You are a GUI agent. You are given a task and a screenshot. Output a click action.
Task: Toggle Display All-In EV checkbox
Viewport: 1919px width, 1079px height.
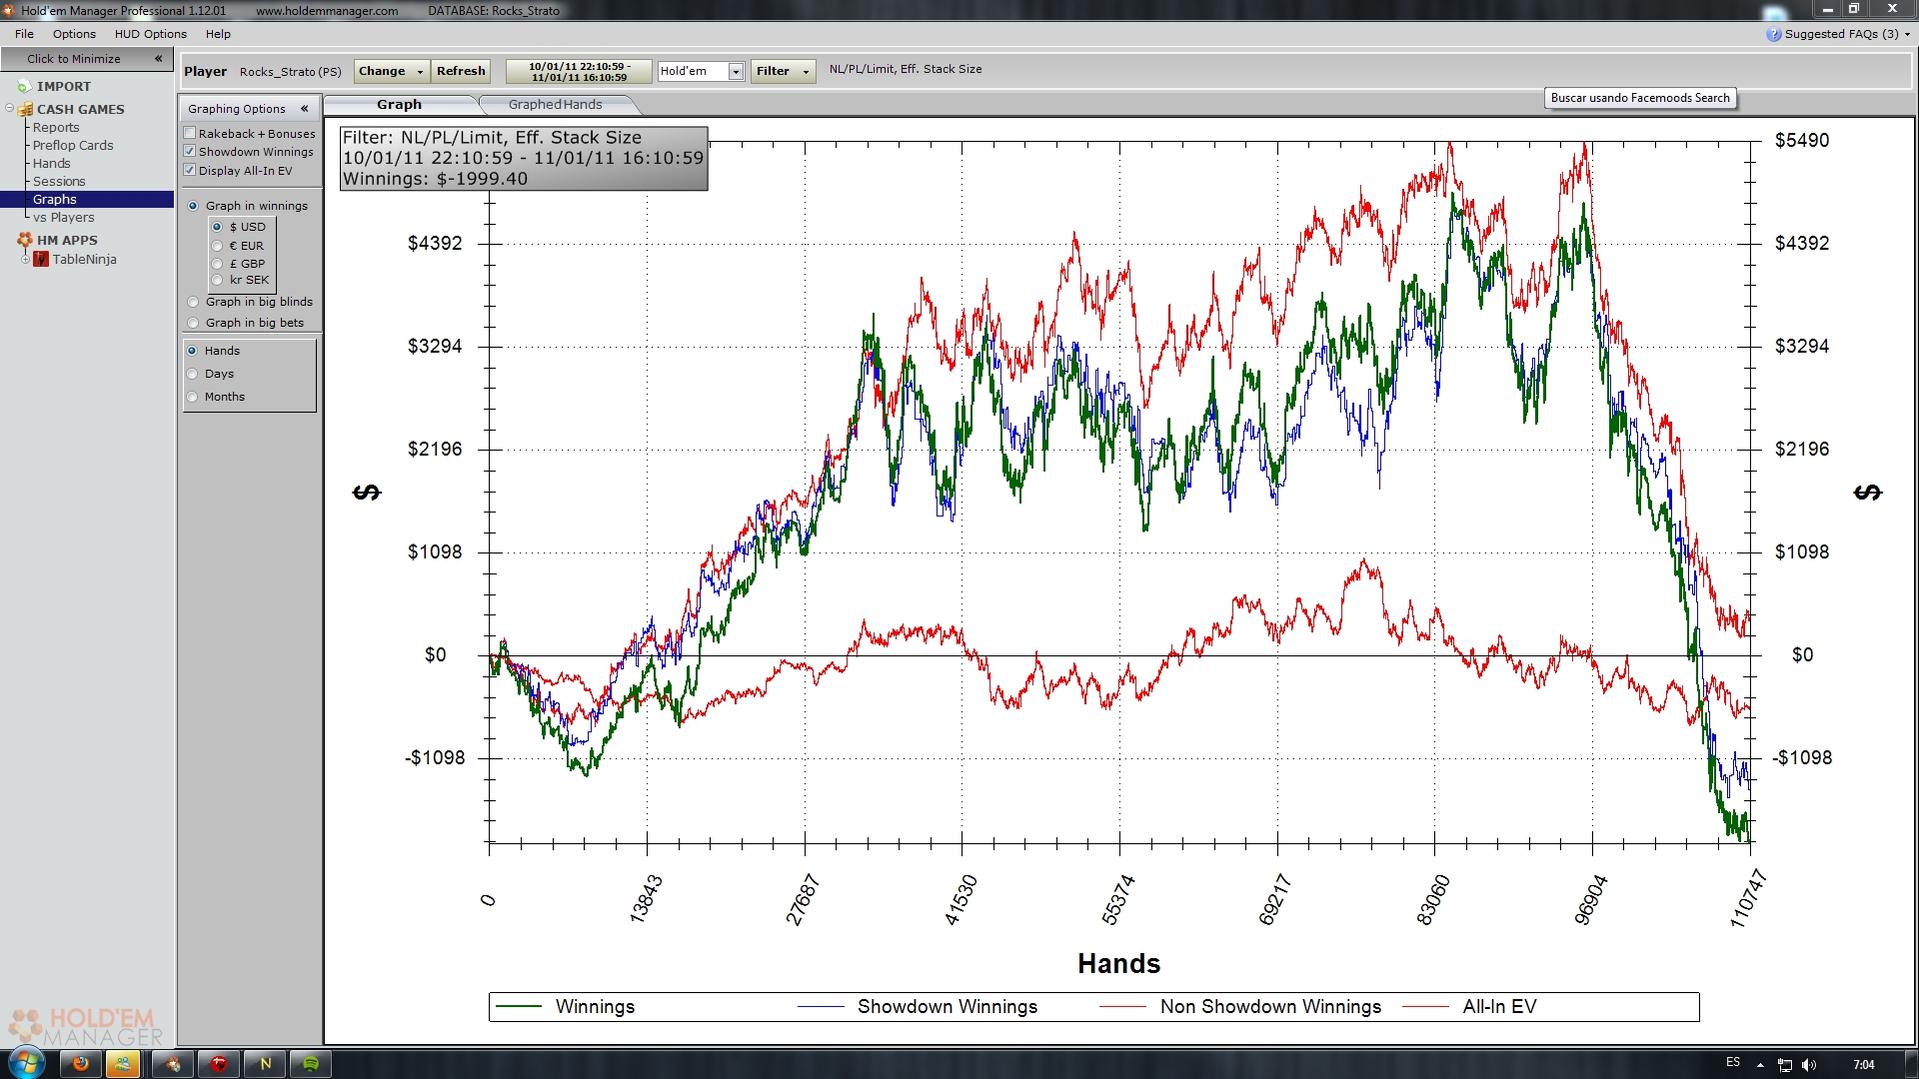point(190,170)
